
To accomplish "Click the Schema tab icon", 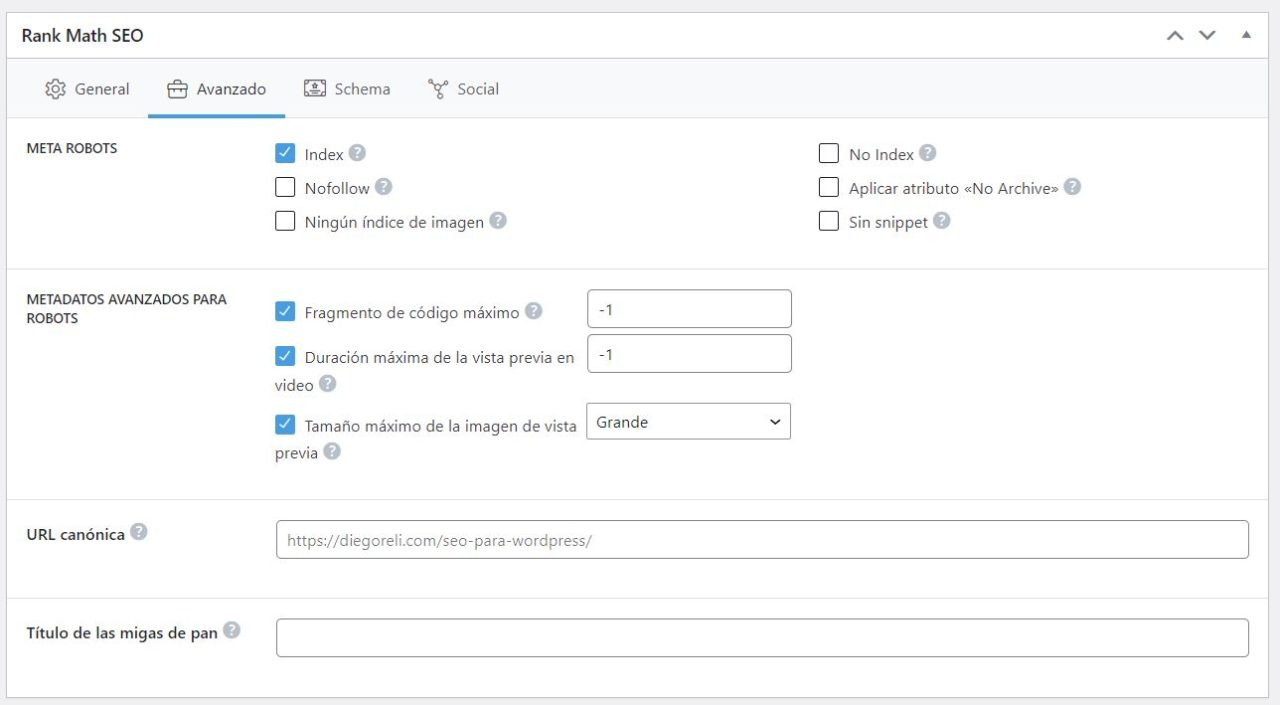I will 315,88.
